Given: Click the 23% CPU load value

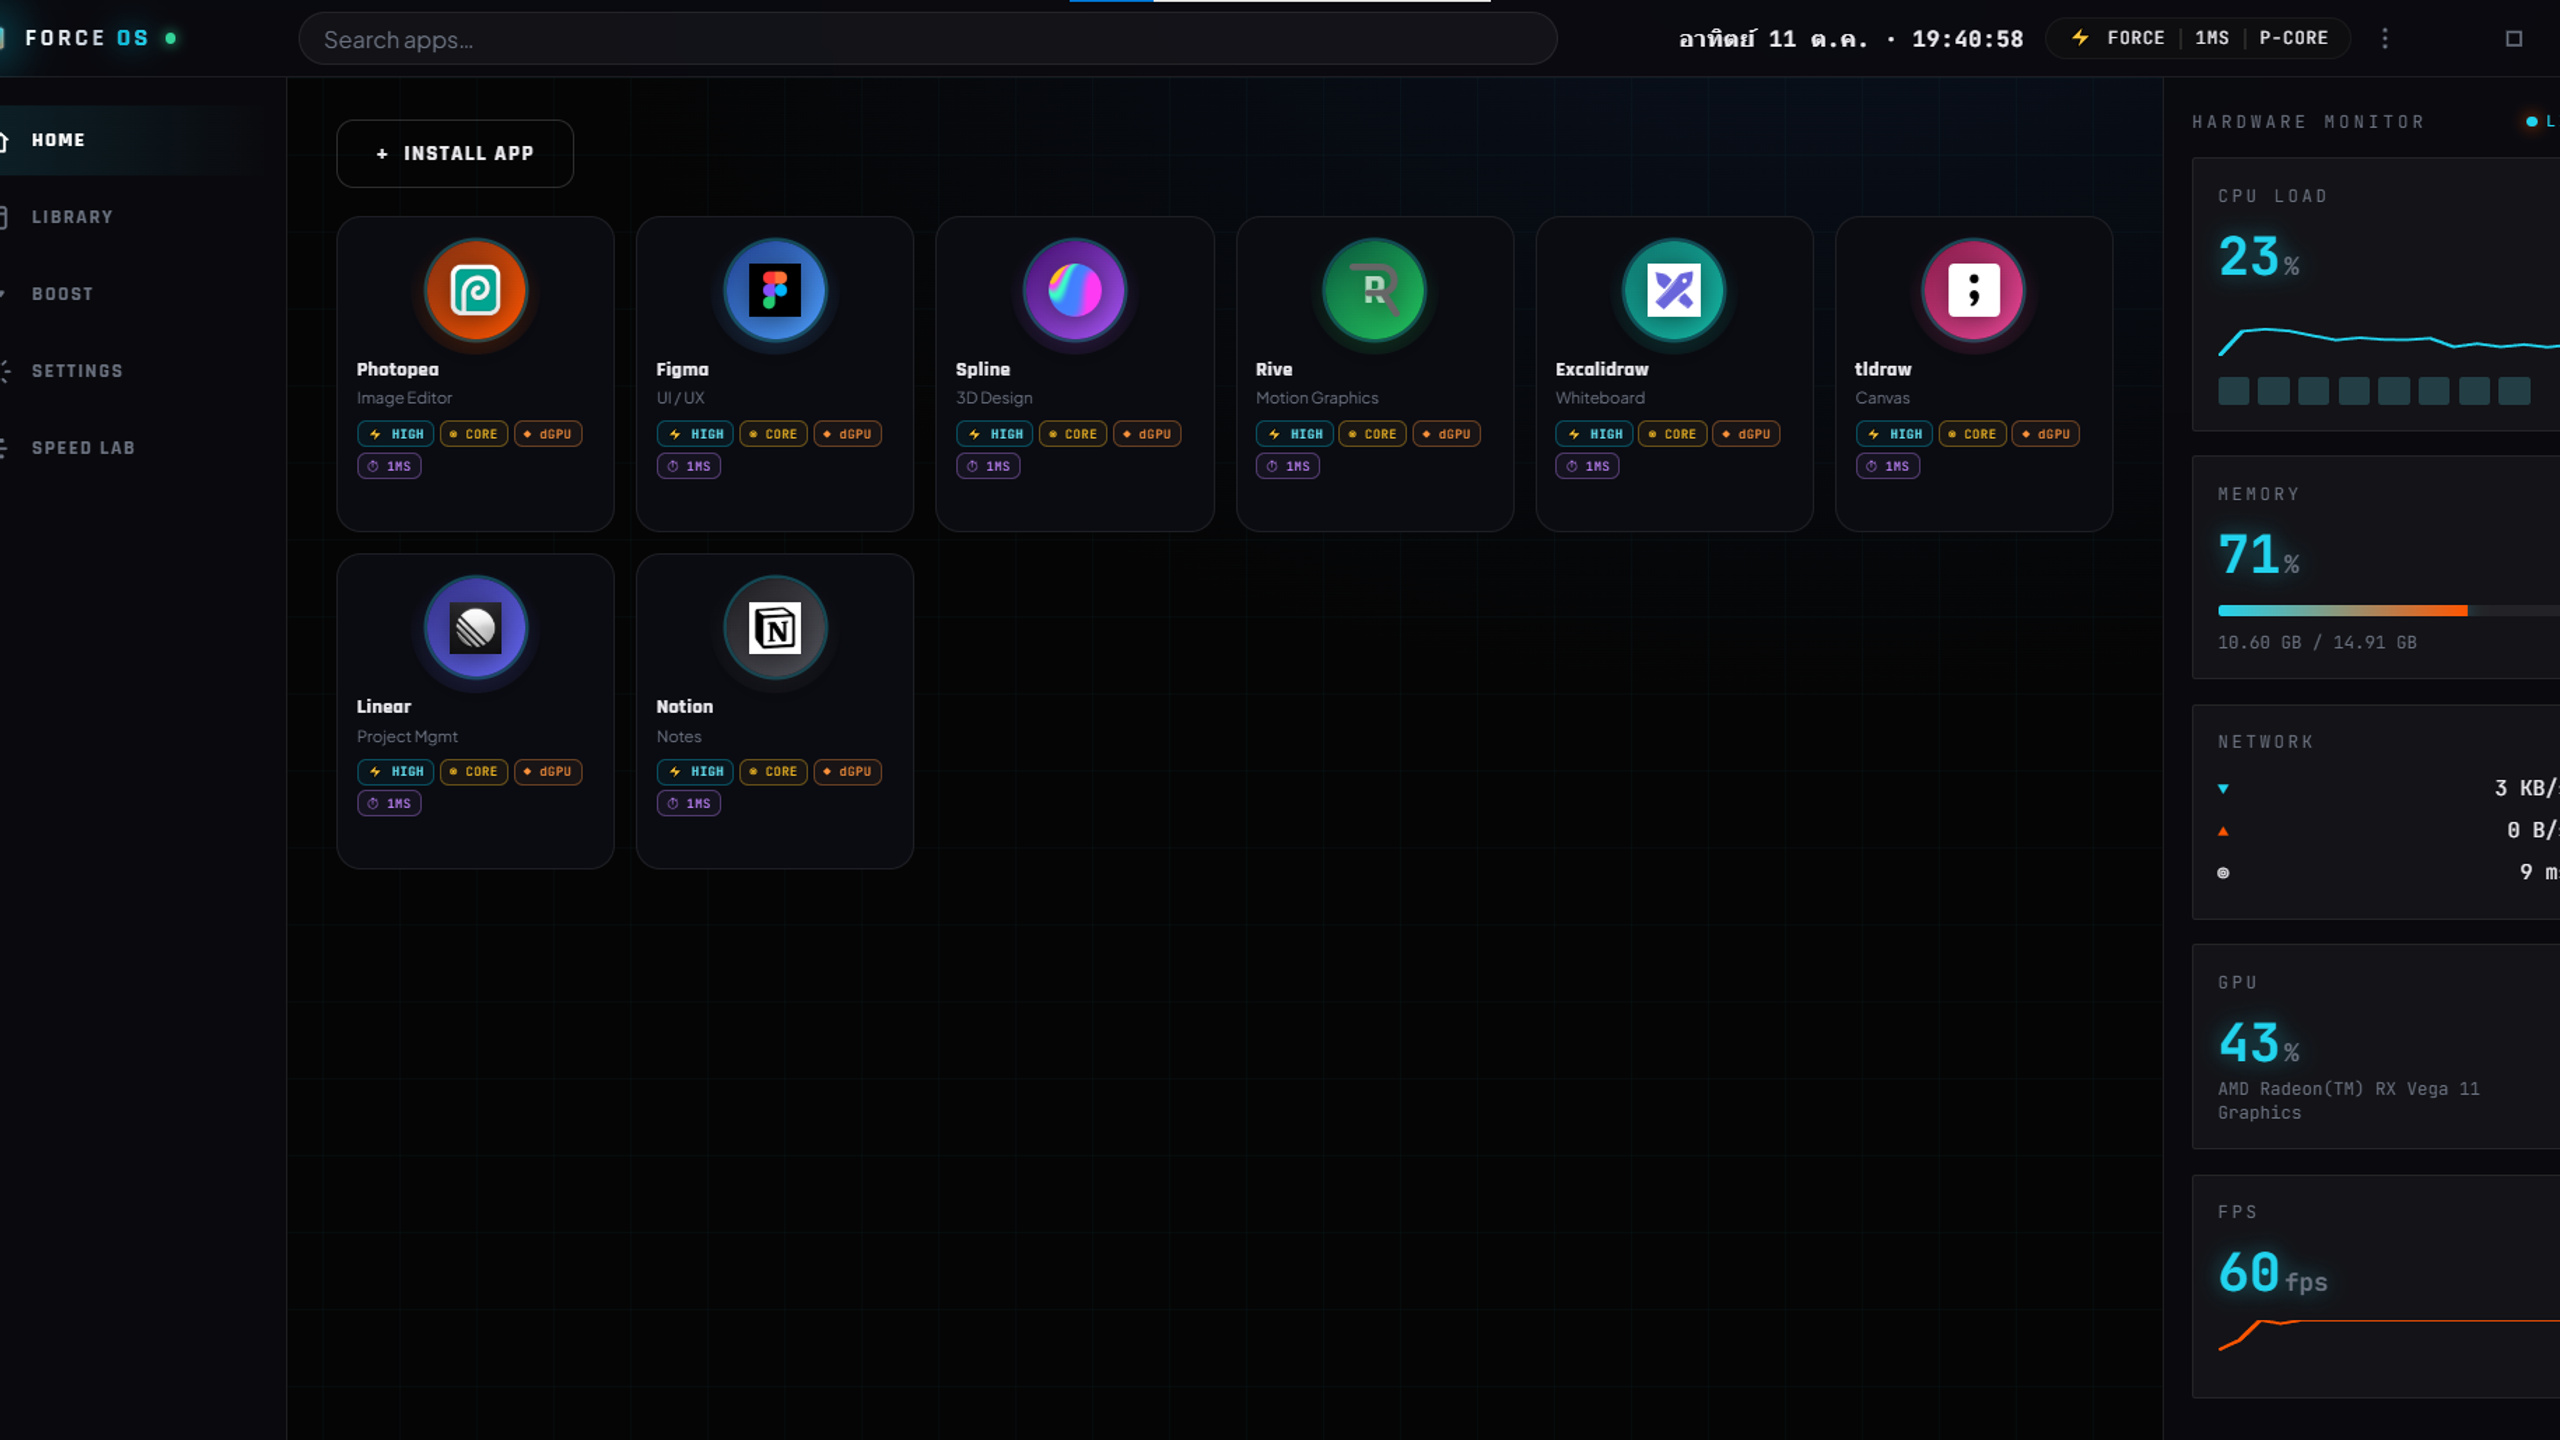Looking at the screenshot, I should coord(2259,257).
